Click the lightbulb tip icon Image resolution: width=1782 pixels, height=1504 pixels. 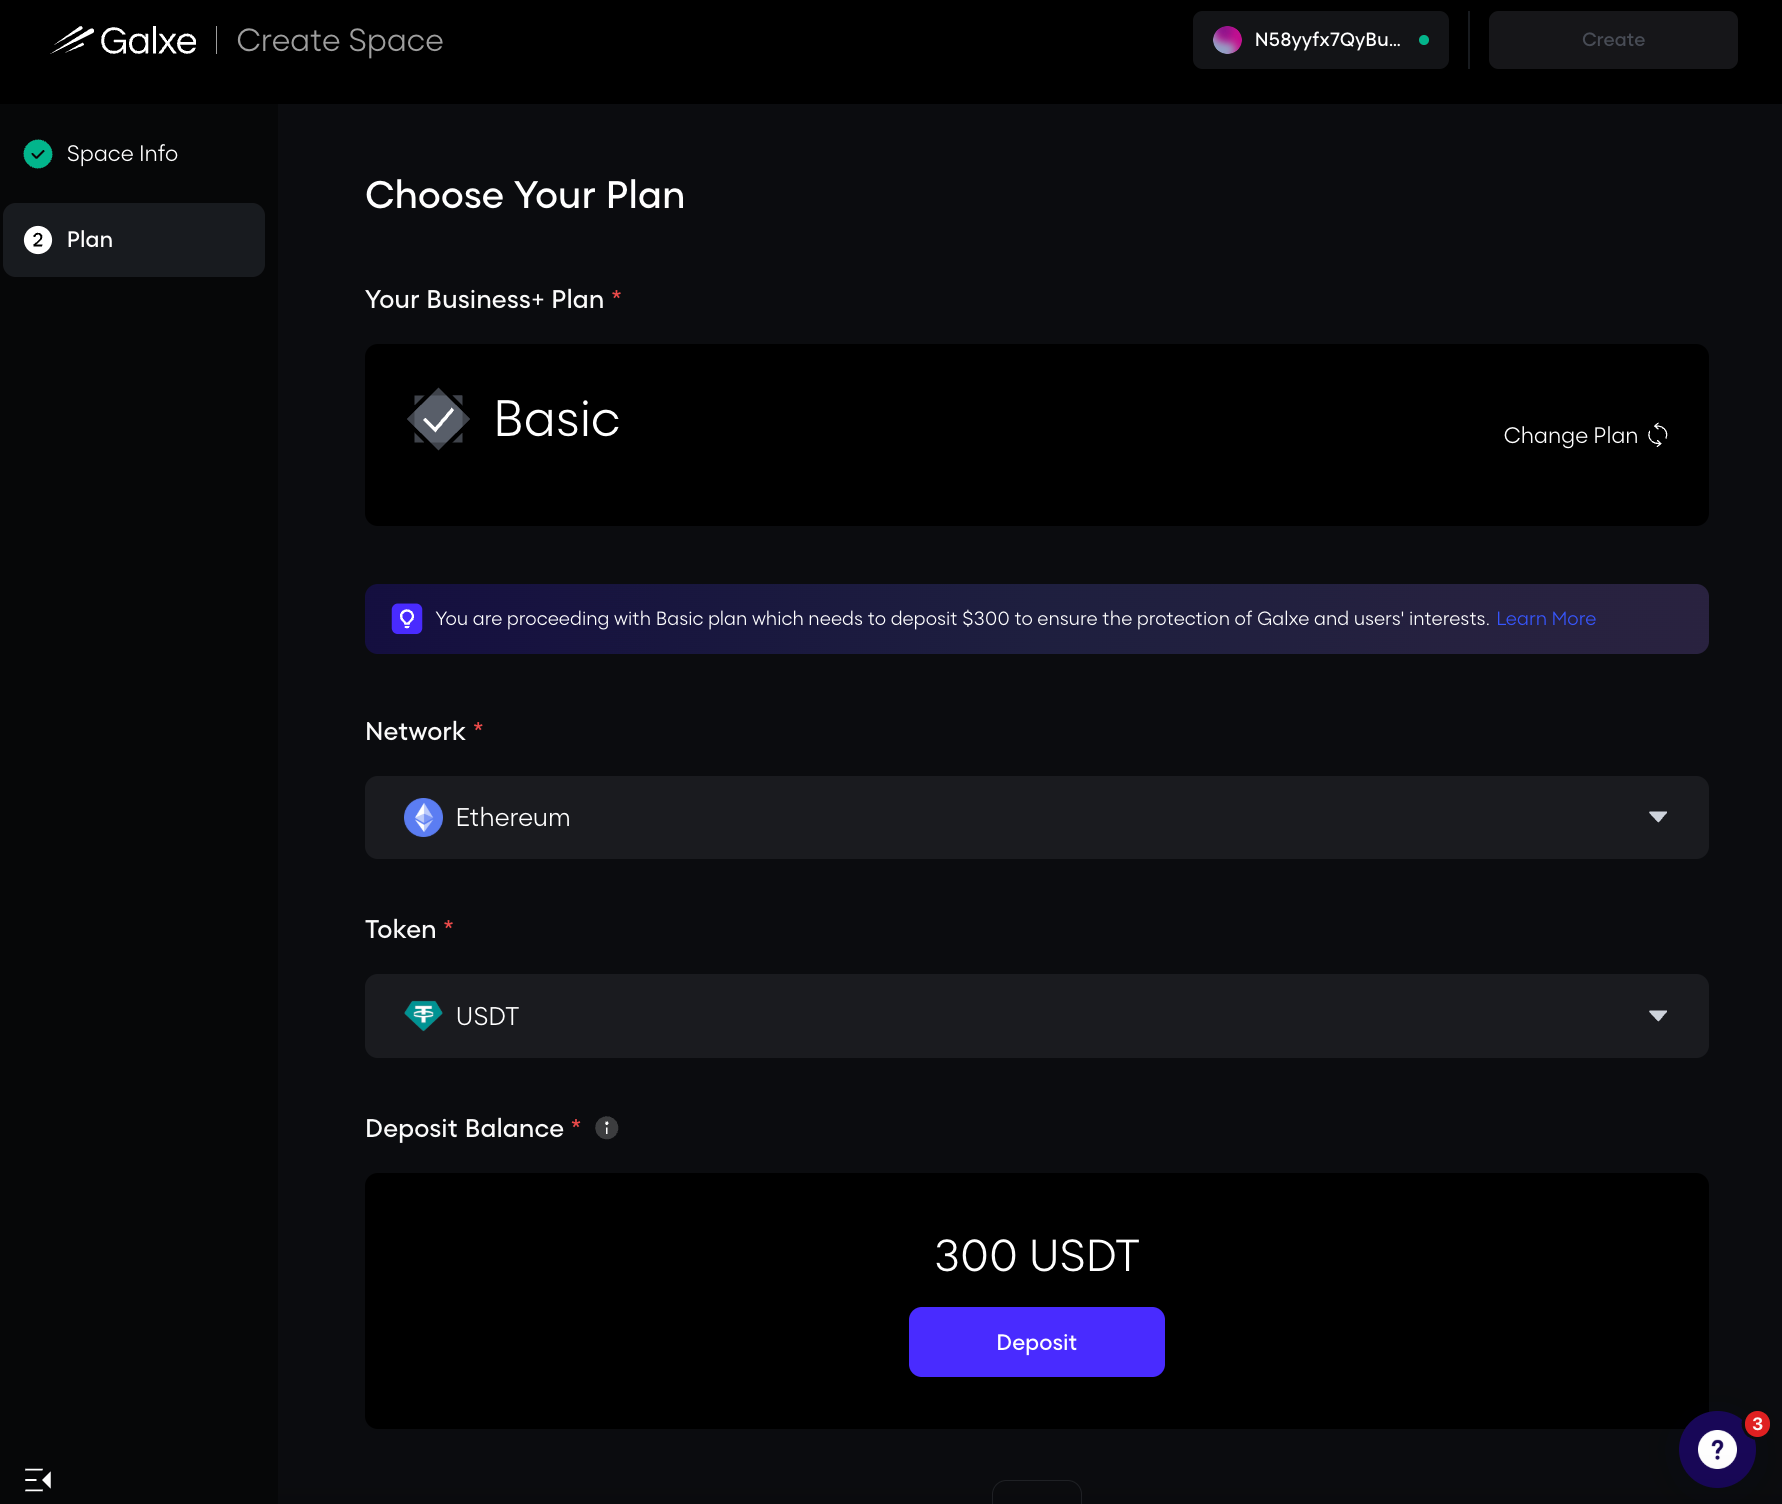click(407, 619)
